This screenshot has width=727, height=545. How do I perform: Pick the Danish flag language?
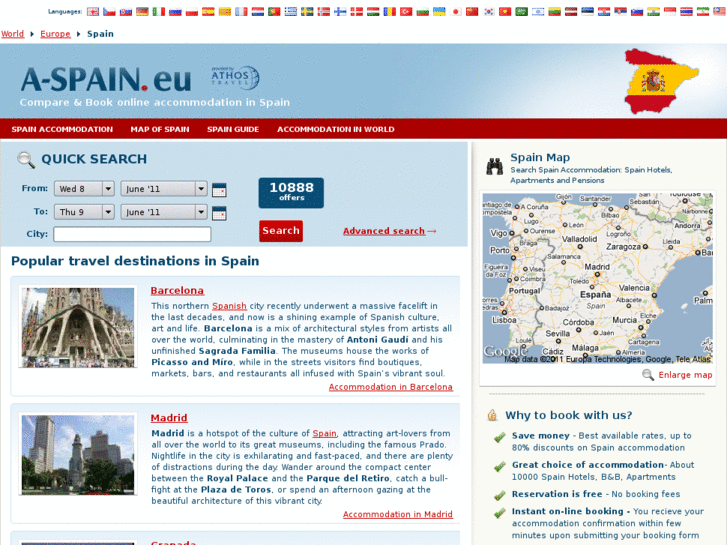(357, 12)
